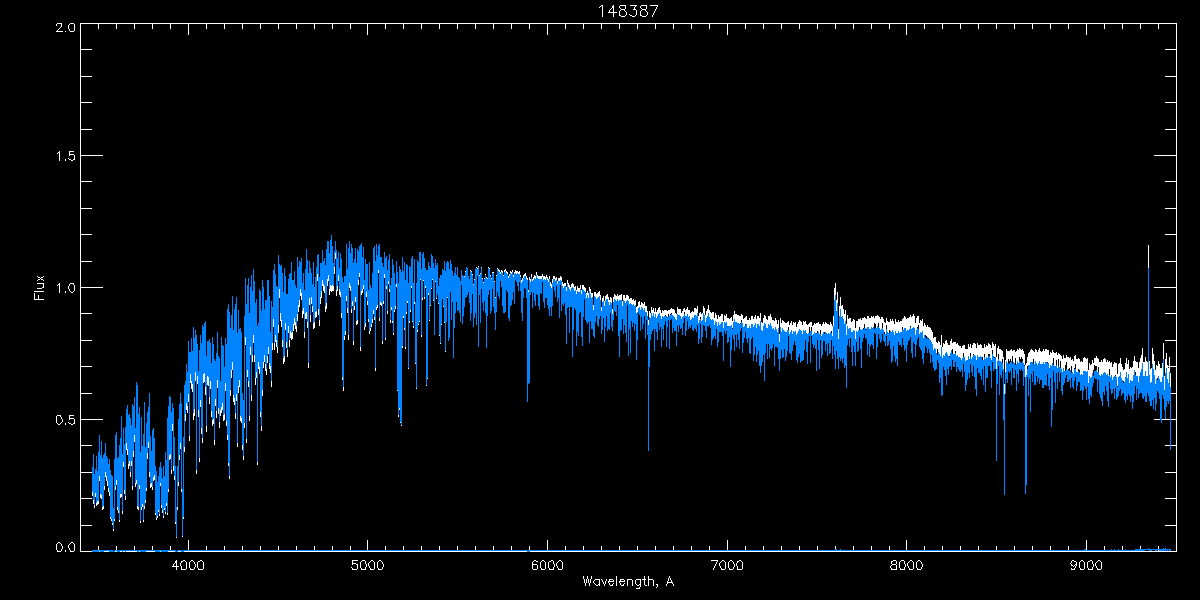Click the 1.0 y-axis tick label
This screenshot has width=1200, height=600.
63,288
